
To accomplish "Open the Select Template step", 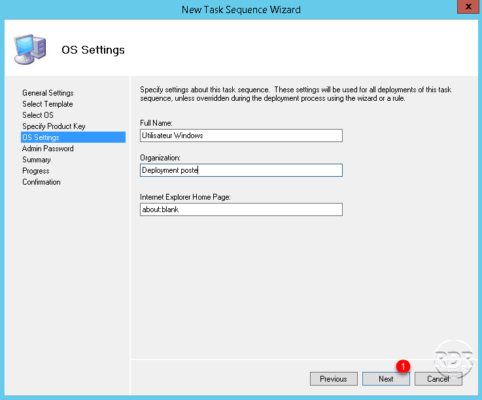I will click(x=48, y=104).
